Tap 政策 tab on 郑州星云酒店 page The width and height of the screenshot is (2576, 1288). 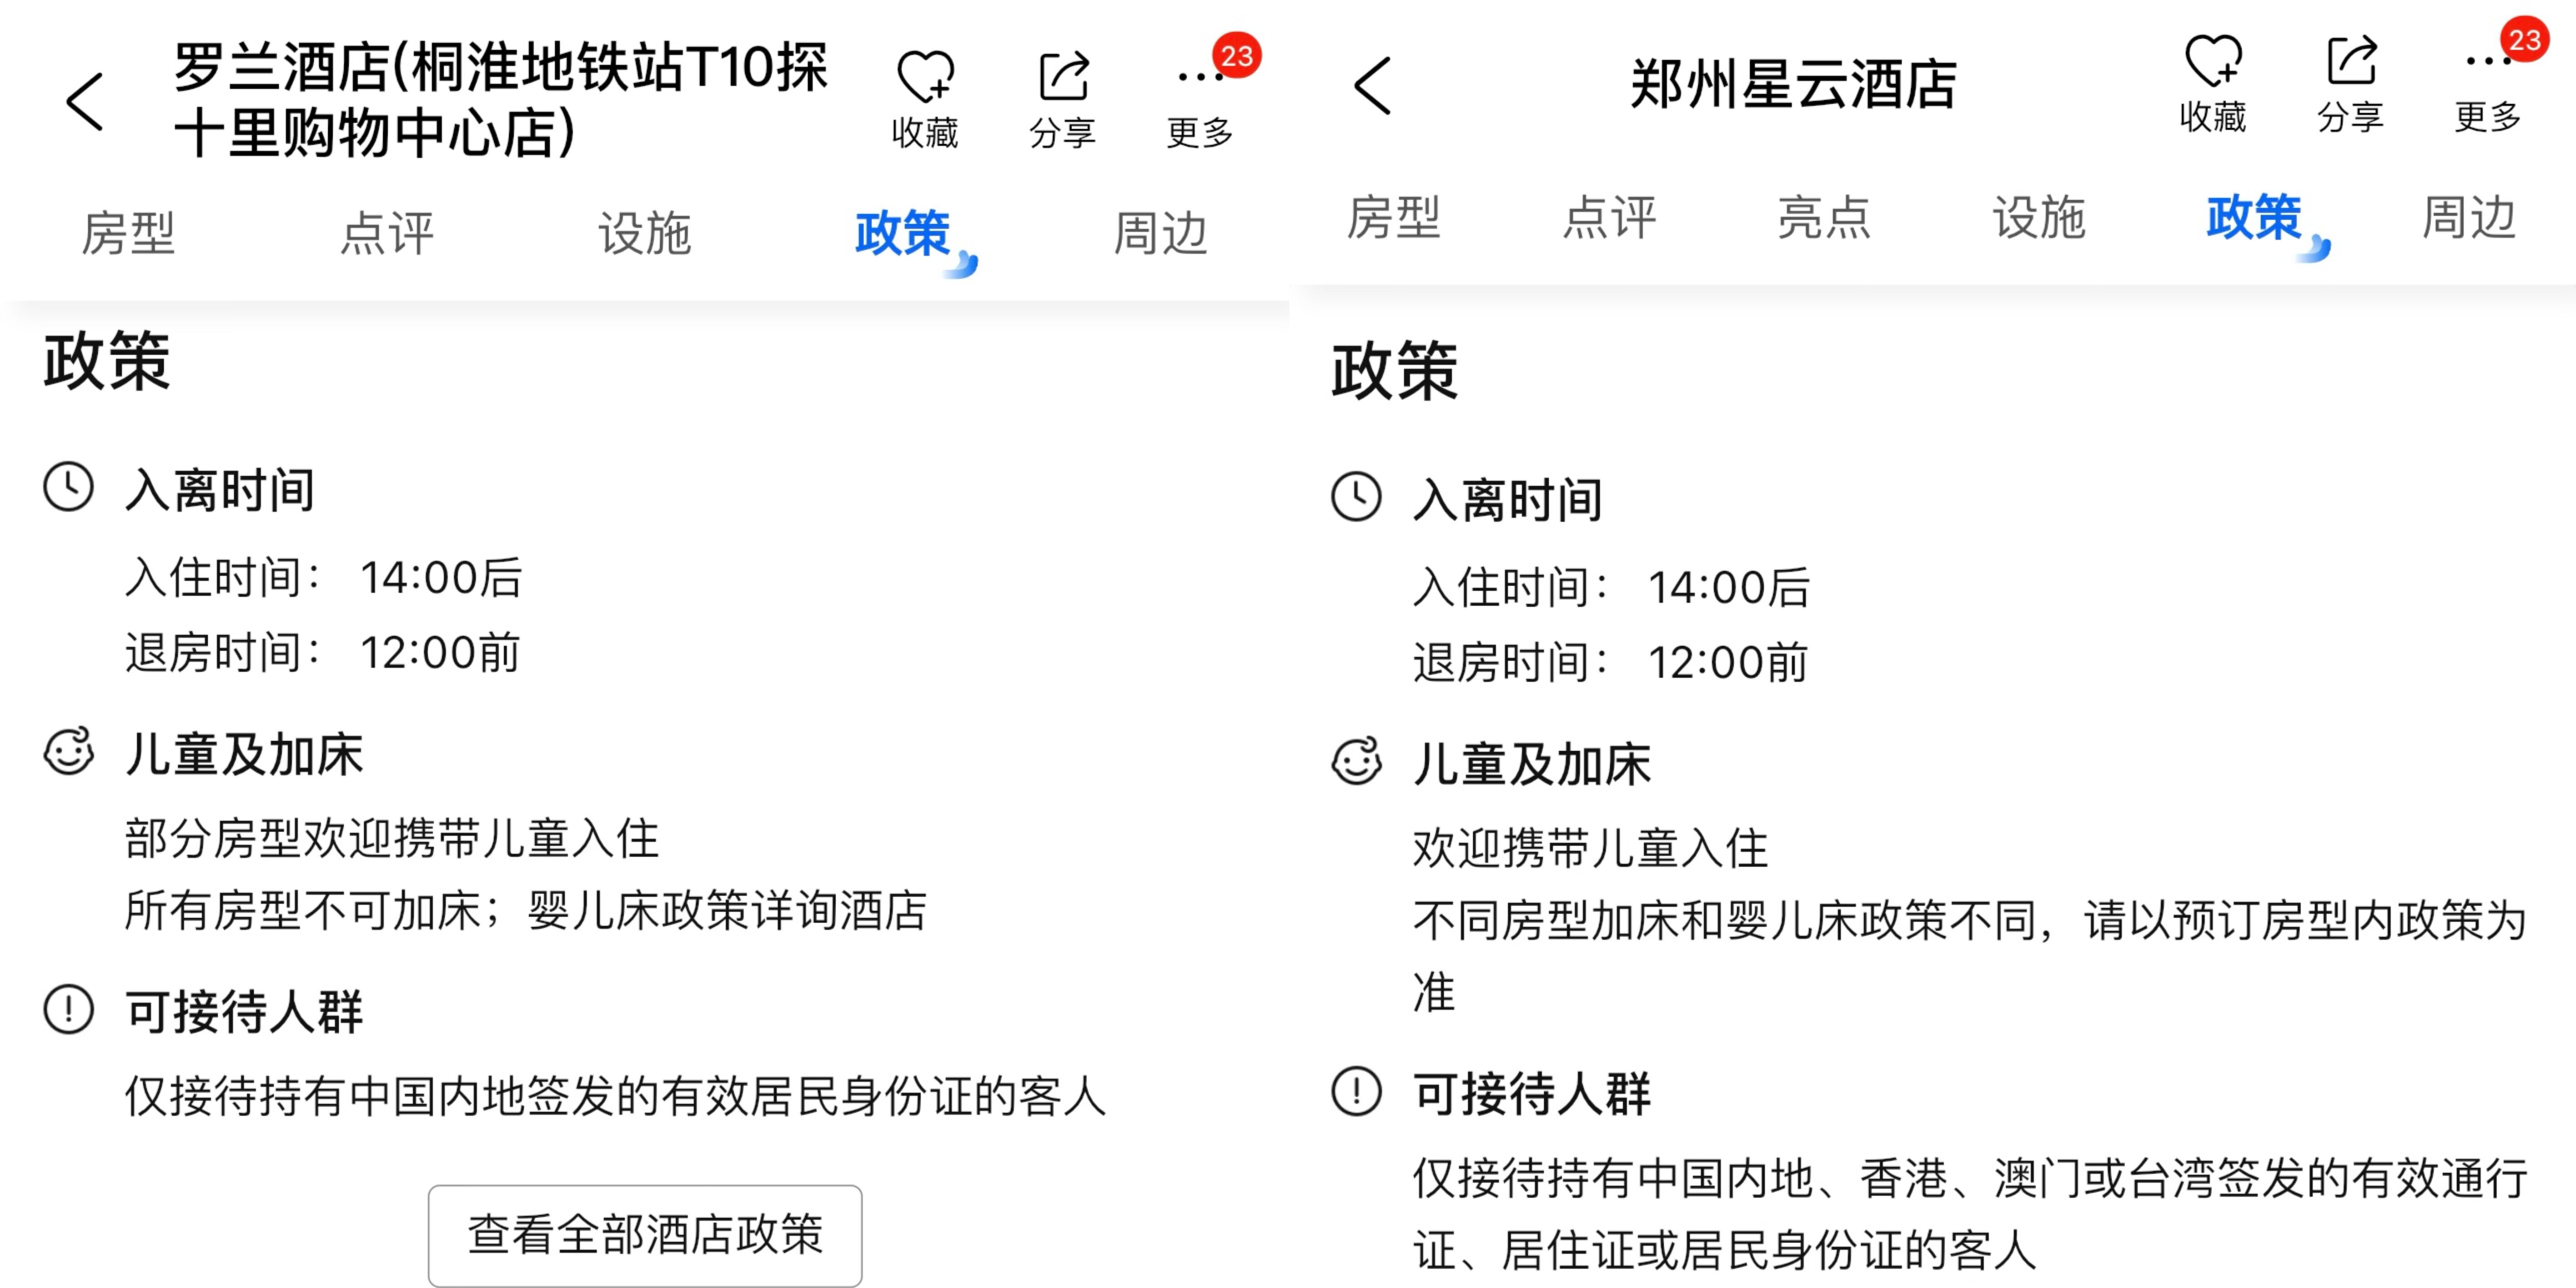pos(2254,217)
